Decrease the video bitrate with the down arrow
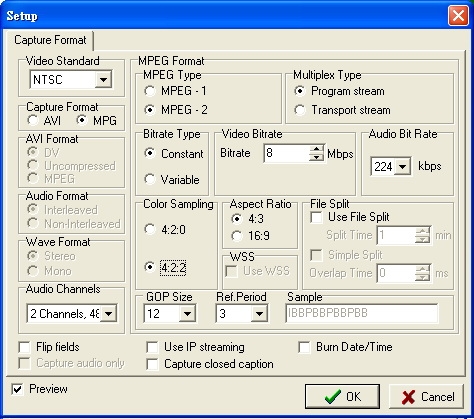474x419 pixels. pos(316,157)
